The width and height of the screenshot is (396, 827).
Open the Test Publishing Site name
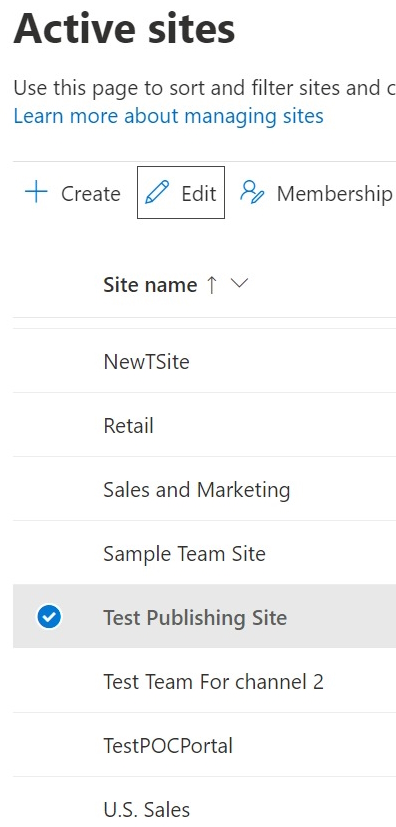pos(195,618)
